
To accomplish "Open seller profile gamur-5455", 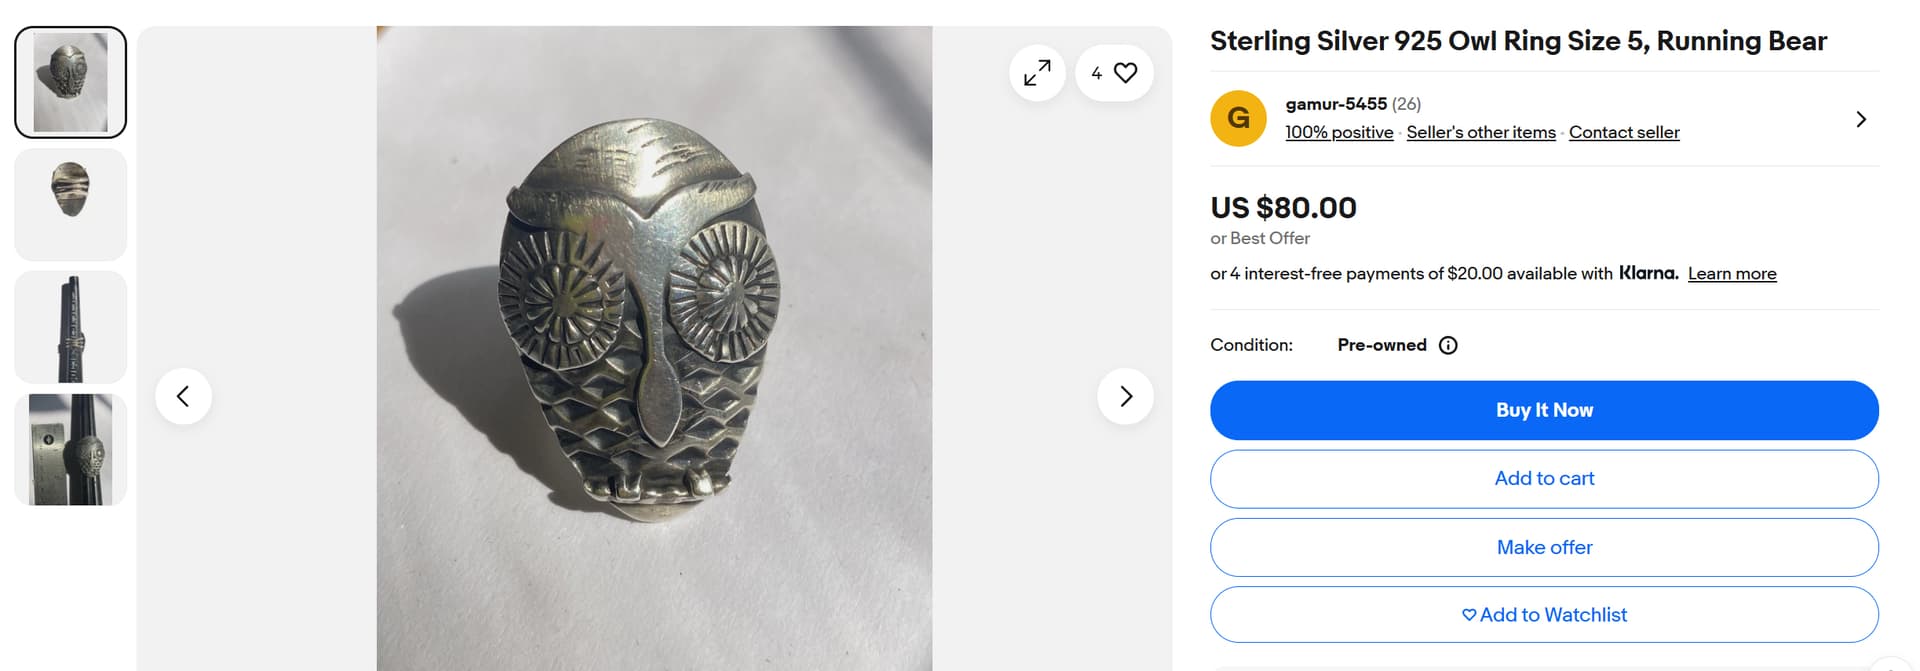I will 1335,104.
